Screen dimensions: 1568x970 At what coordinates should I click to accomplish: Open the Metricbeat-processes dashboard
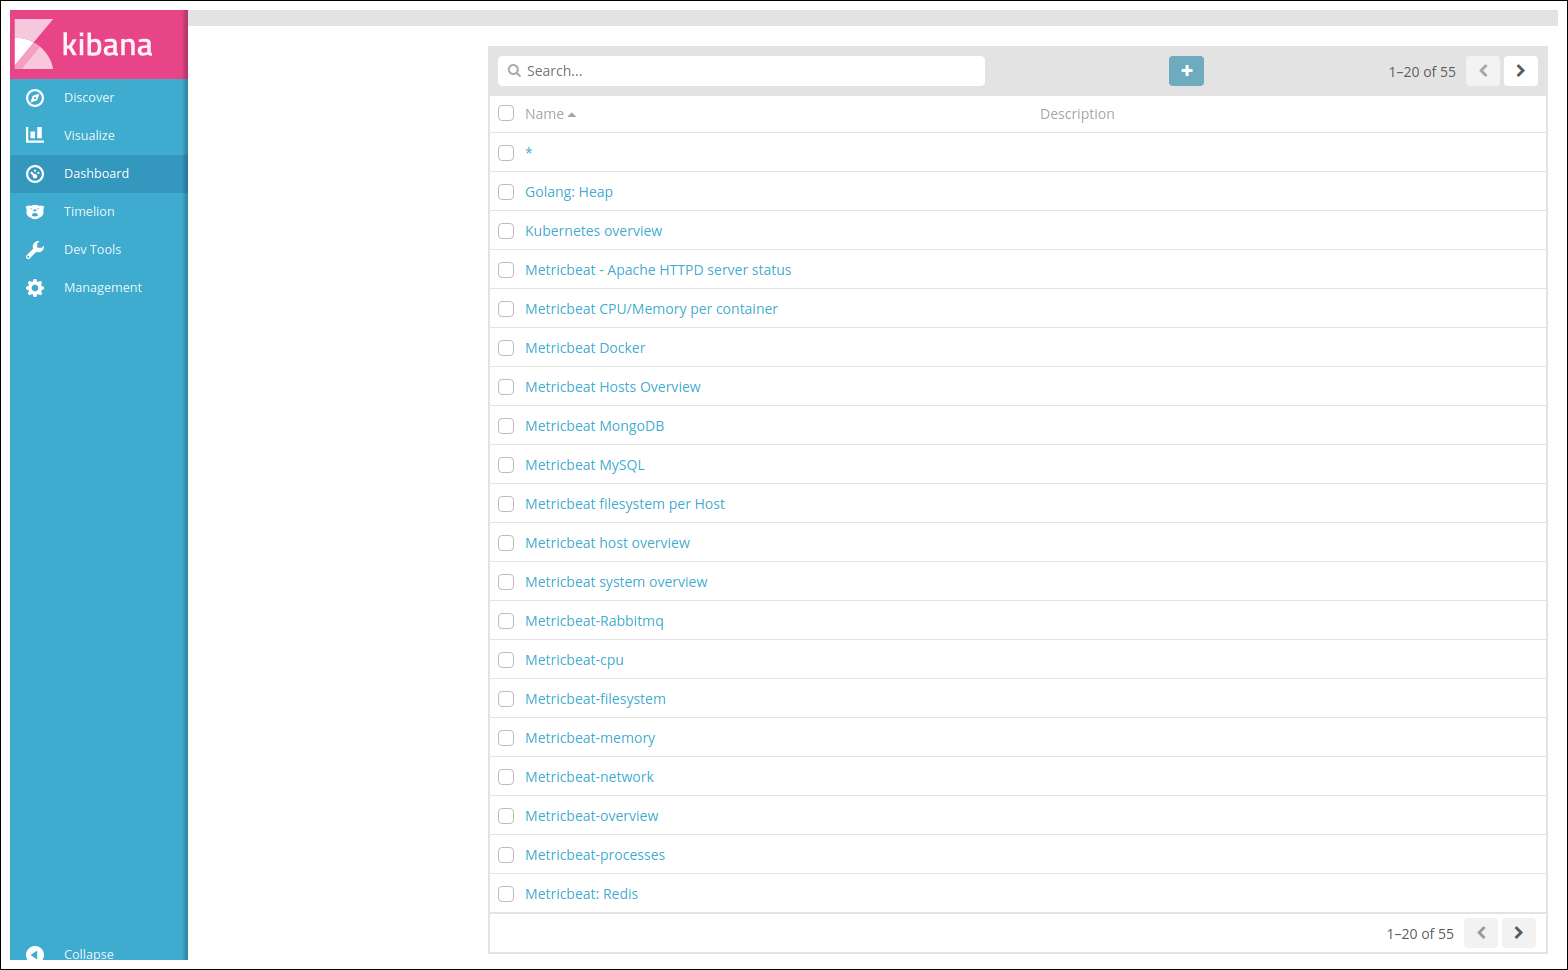point(595,855)
